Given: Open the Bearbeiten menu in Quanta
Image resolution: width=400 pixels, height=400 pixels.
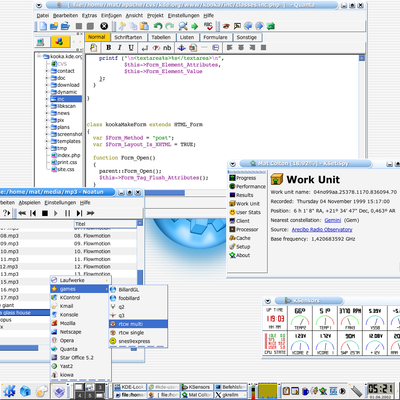Looking at the screenshot, I should point(65,15).
